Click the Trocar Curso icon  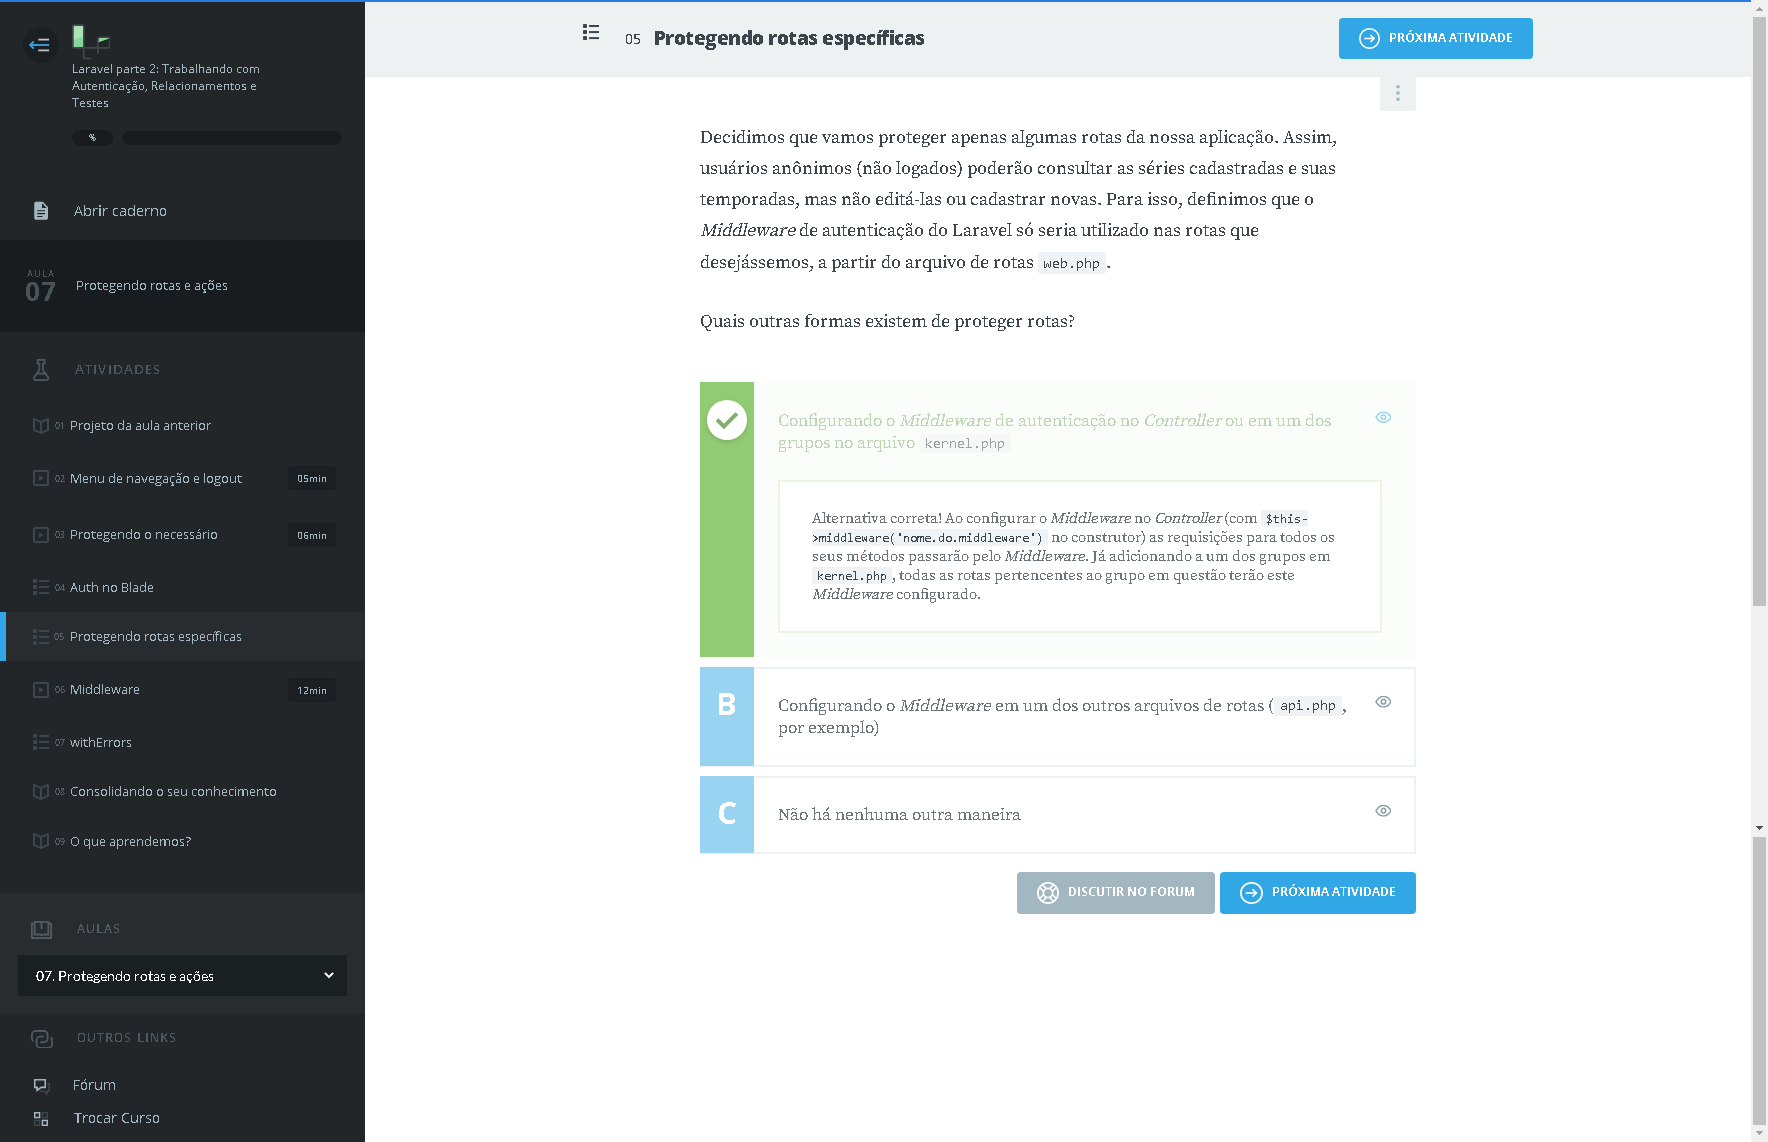[x=41, y=1118]
